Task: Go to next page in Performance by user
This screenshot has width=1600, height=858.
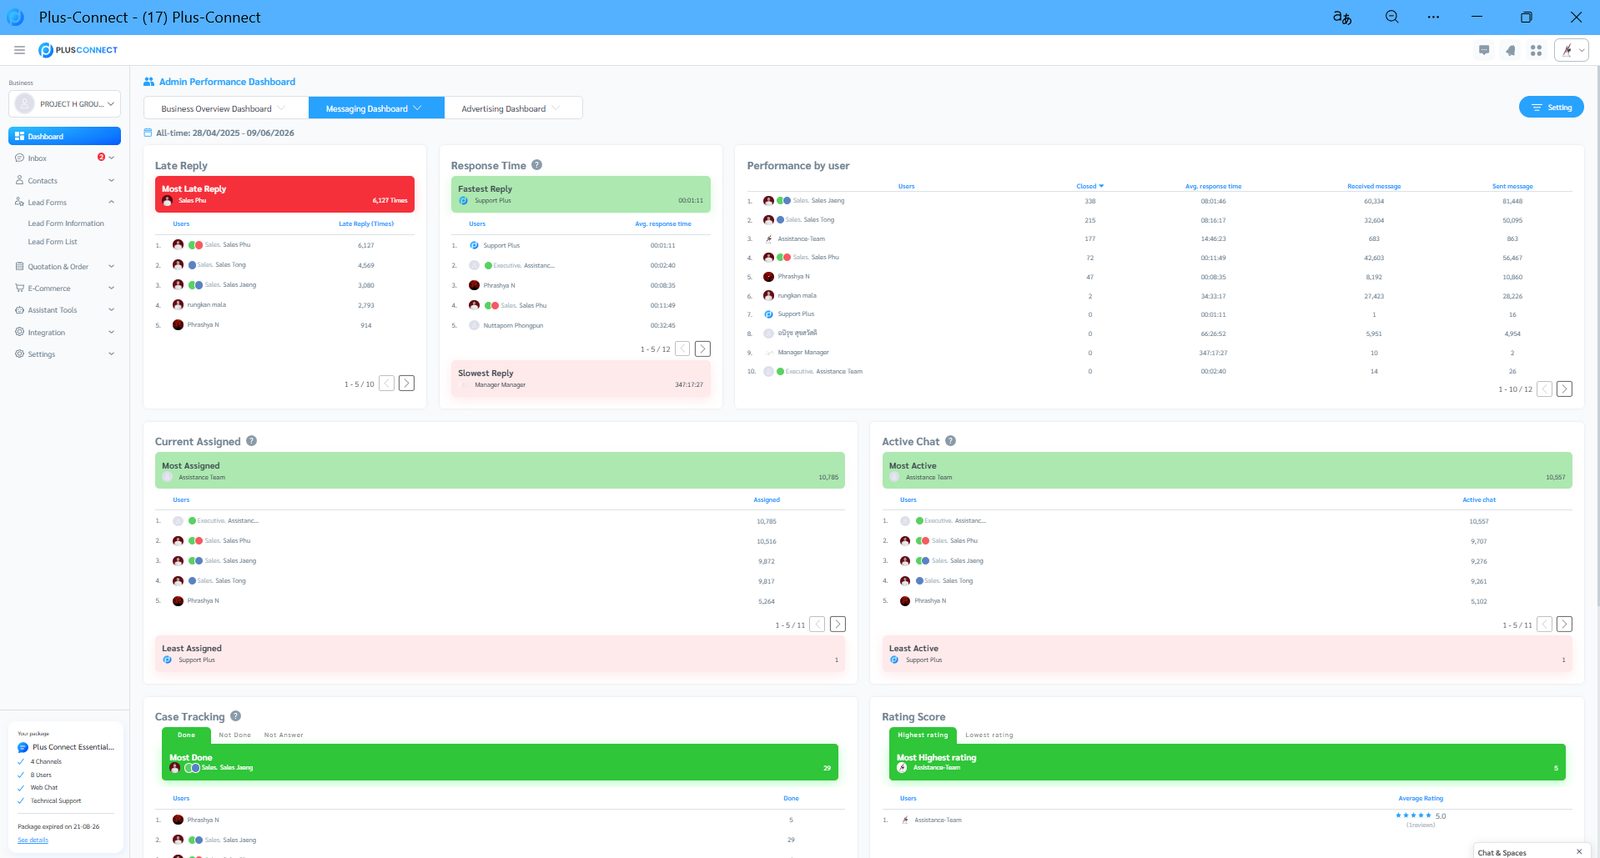Action: coord(1565,389)
